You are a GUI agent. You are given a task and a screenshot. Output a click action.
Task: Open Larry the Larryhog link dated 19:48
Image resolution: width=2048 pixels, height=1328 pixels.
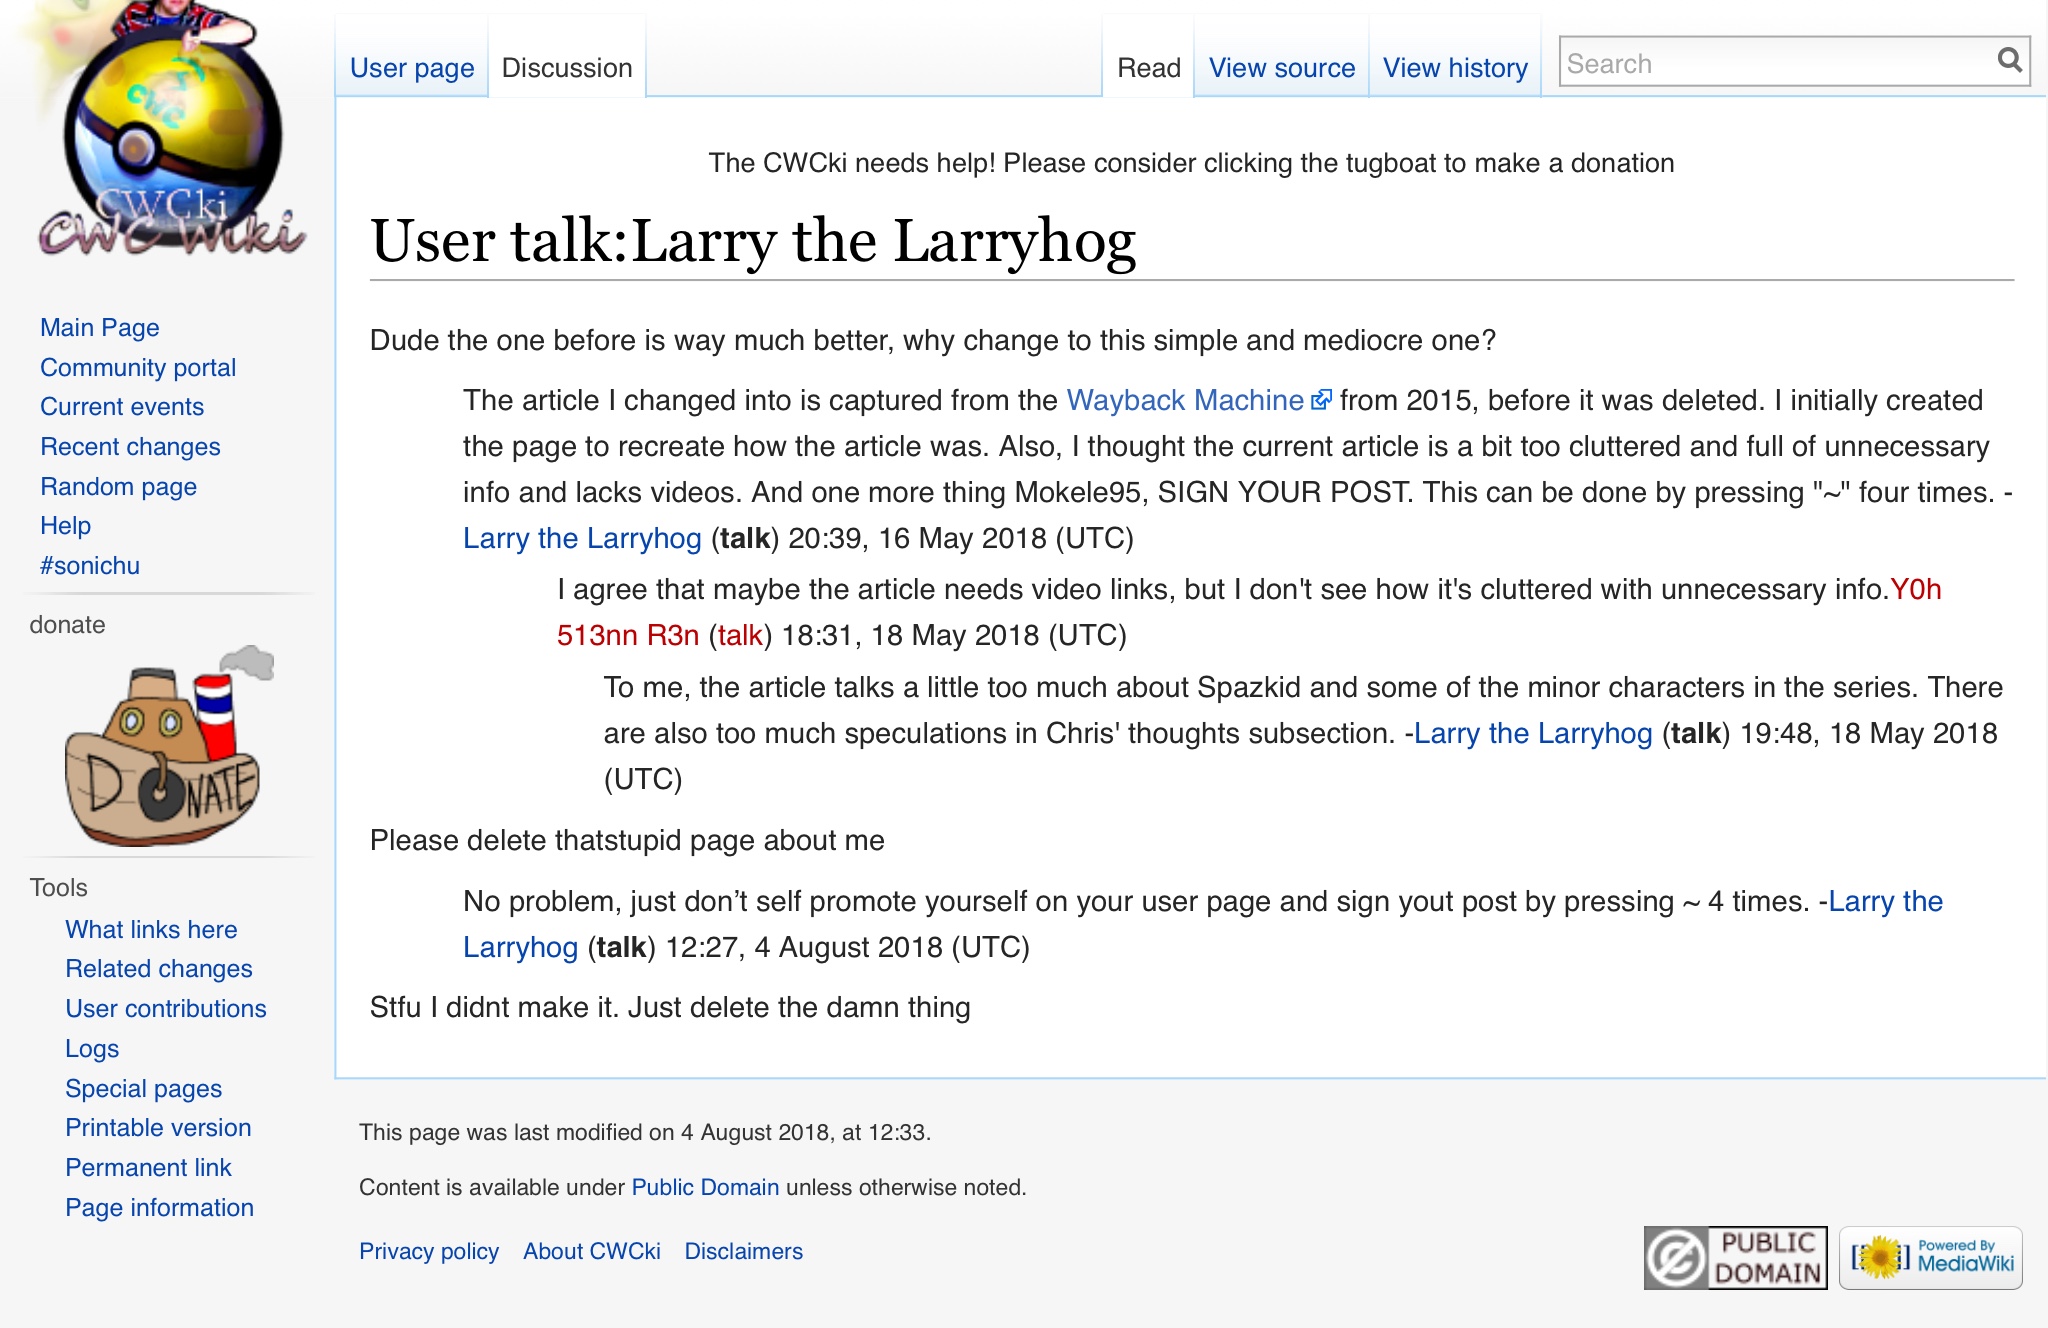(x=1533, y=733)
